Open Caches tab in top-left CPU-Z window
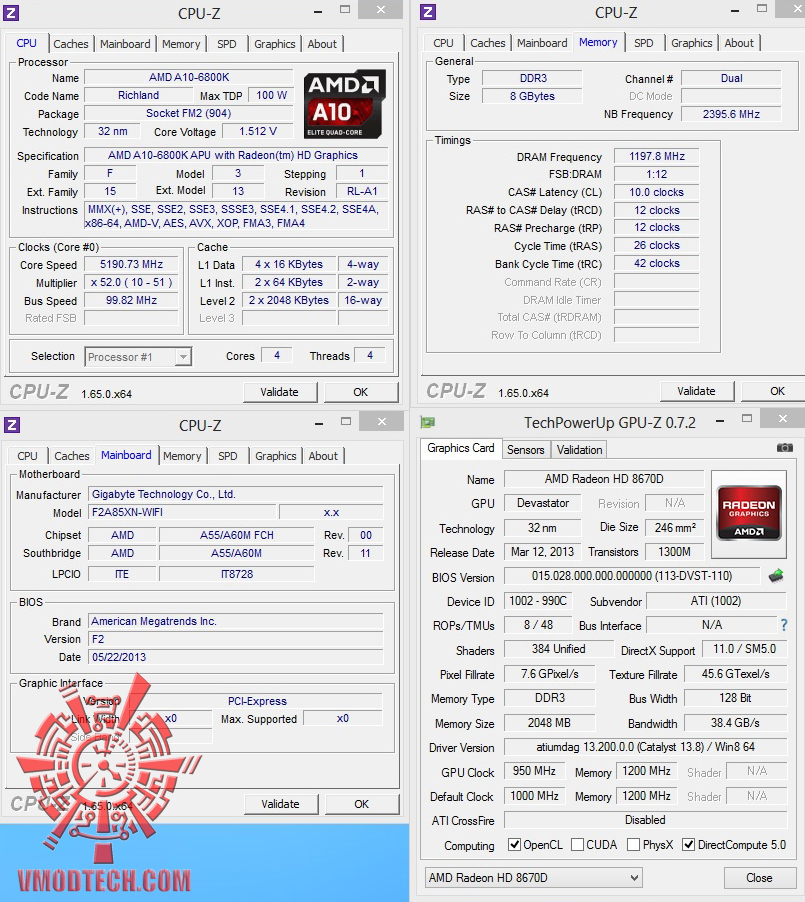 tap(71, 44)
